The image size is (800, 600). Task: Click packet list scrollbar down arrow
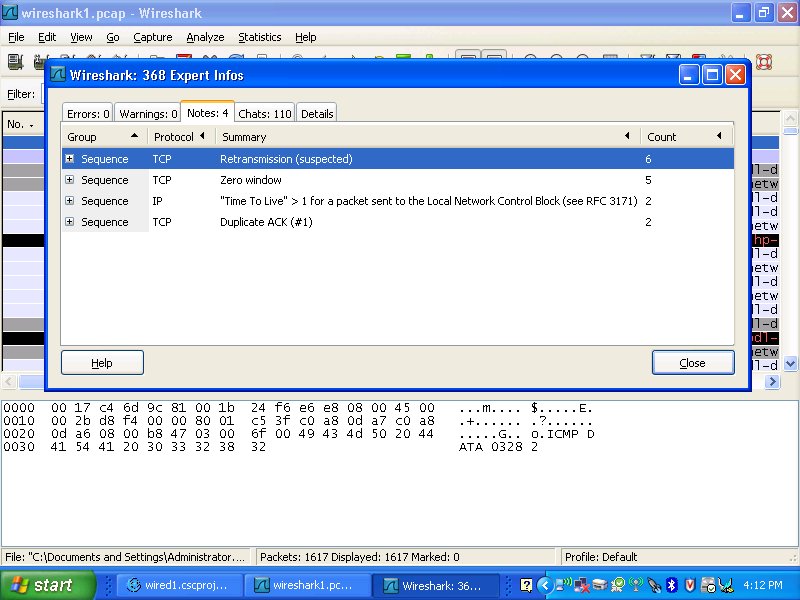(791, 364)
